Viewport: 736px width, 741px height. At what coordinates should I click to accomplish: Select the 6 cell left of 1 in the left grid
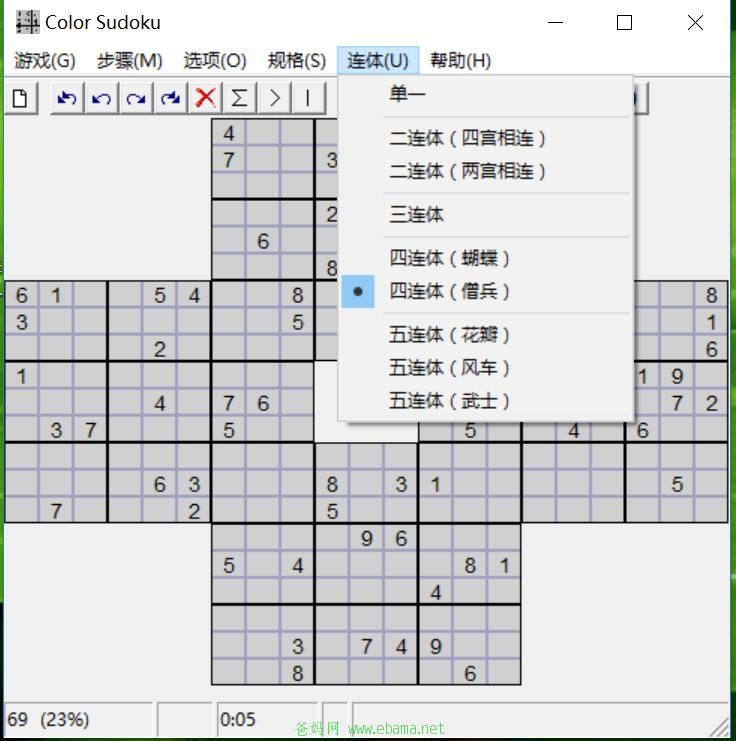(x=22, y=295)
